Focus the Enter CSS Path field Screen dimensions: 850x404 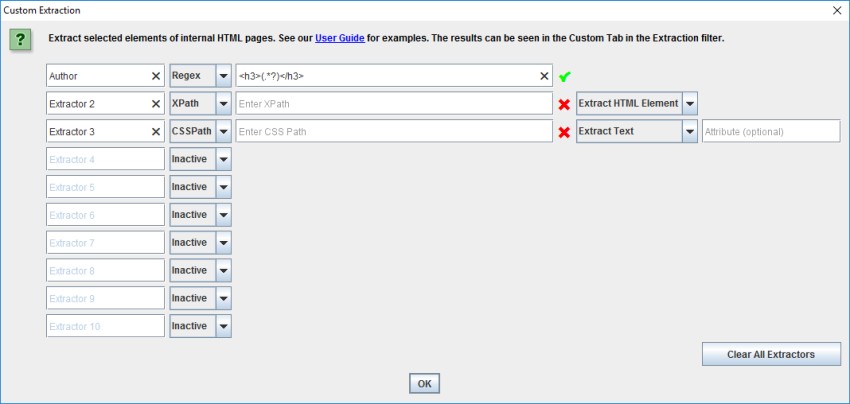pyautogui.click(x=394, y=131)
